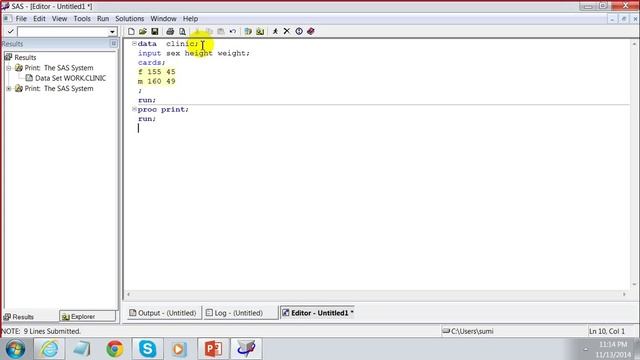Open the command box dropdown arrow
This screenshot has width=640, height=360.
112,32
